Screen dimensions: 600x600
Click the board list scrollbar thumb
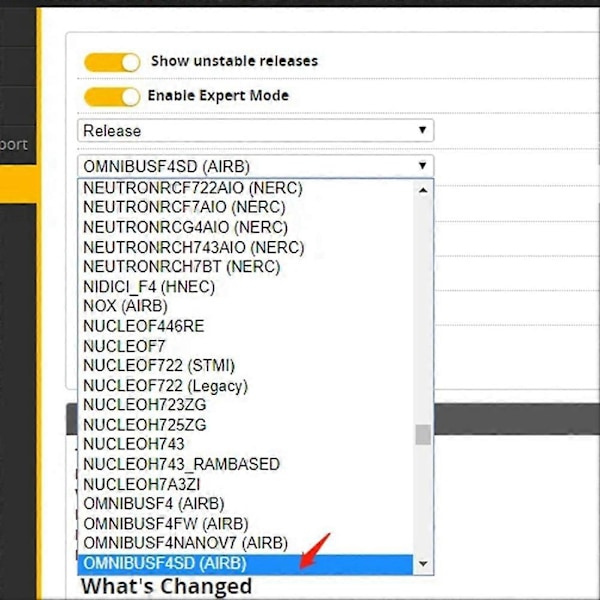(423, 434)
